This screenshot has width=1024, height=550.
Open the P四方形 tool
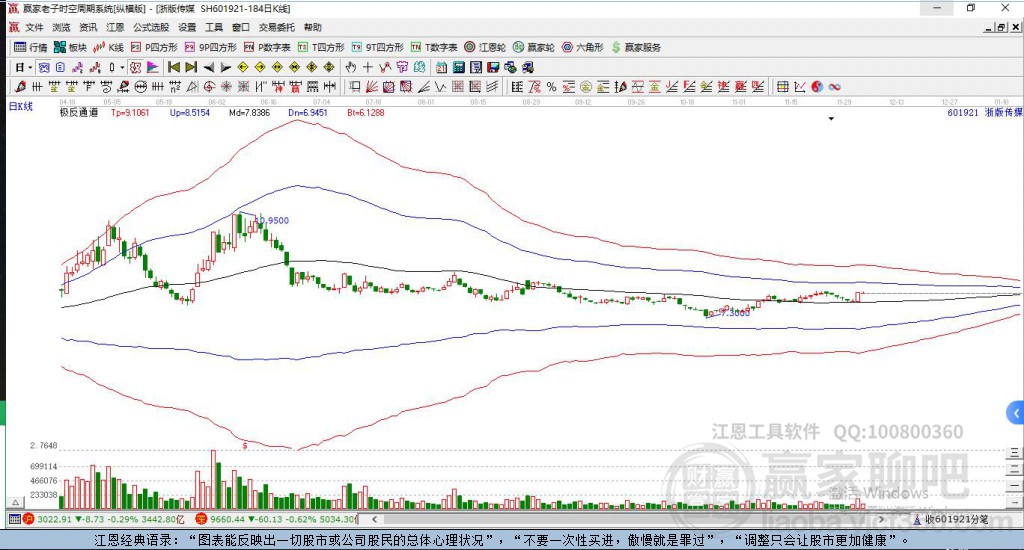[154, 47]
